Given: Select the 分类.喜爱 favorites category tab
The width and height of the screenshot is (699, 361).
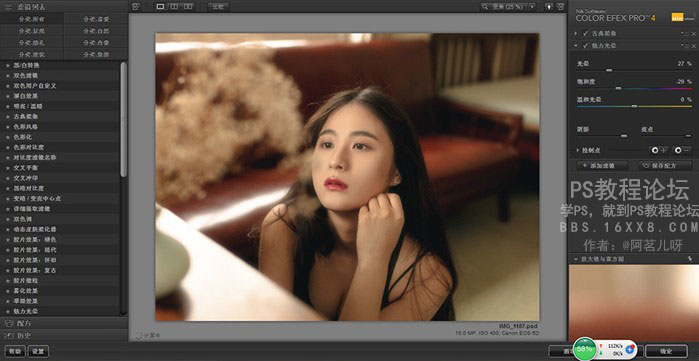Looking at the screenshot, I should coord(96,19).
